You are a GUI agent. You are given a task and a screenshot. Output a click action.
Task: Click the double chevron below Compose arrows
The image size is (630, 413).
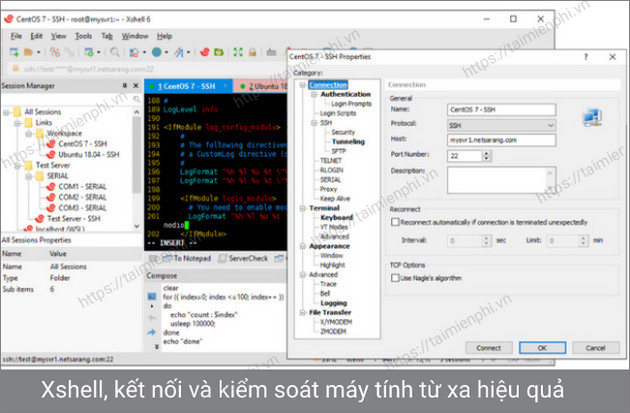click(156, 346)
